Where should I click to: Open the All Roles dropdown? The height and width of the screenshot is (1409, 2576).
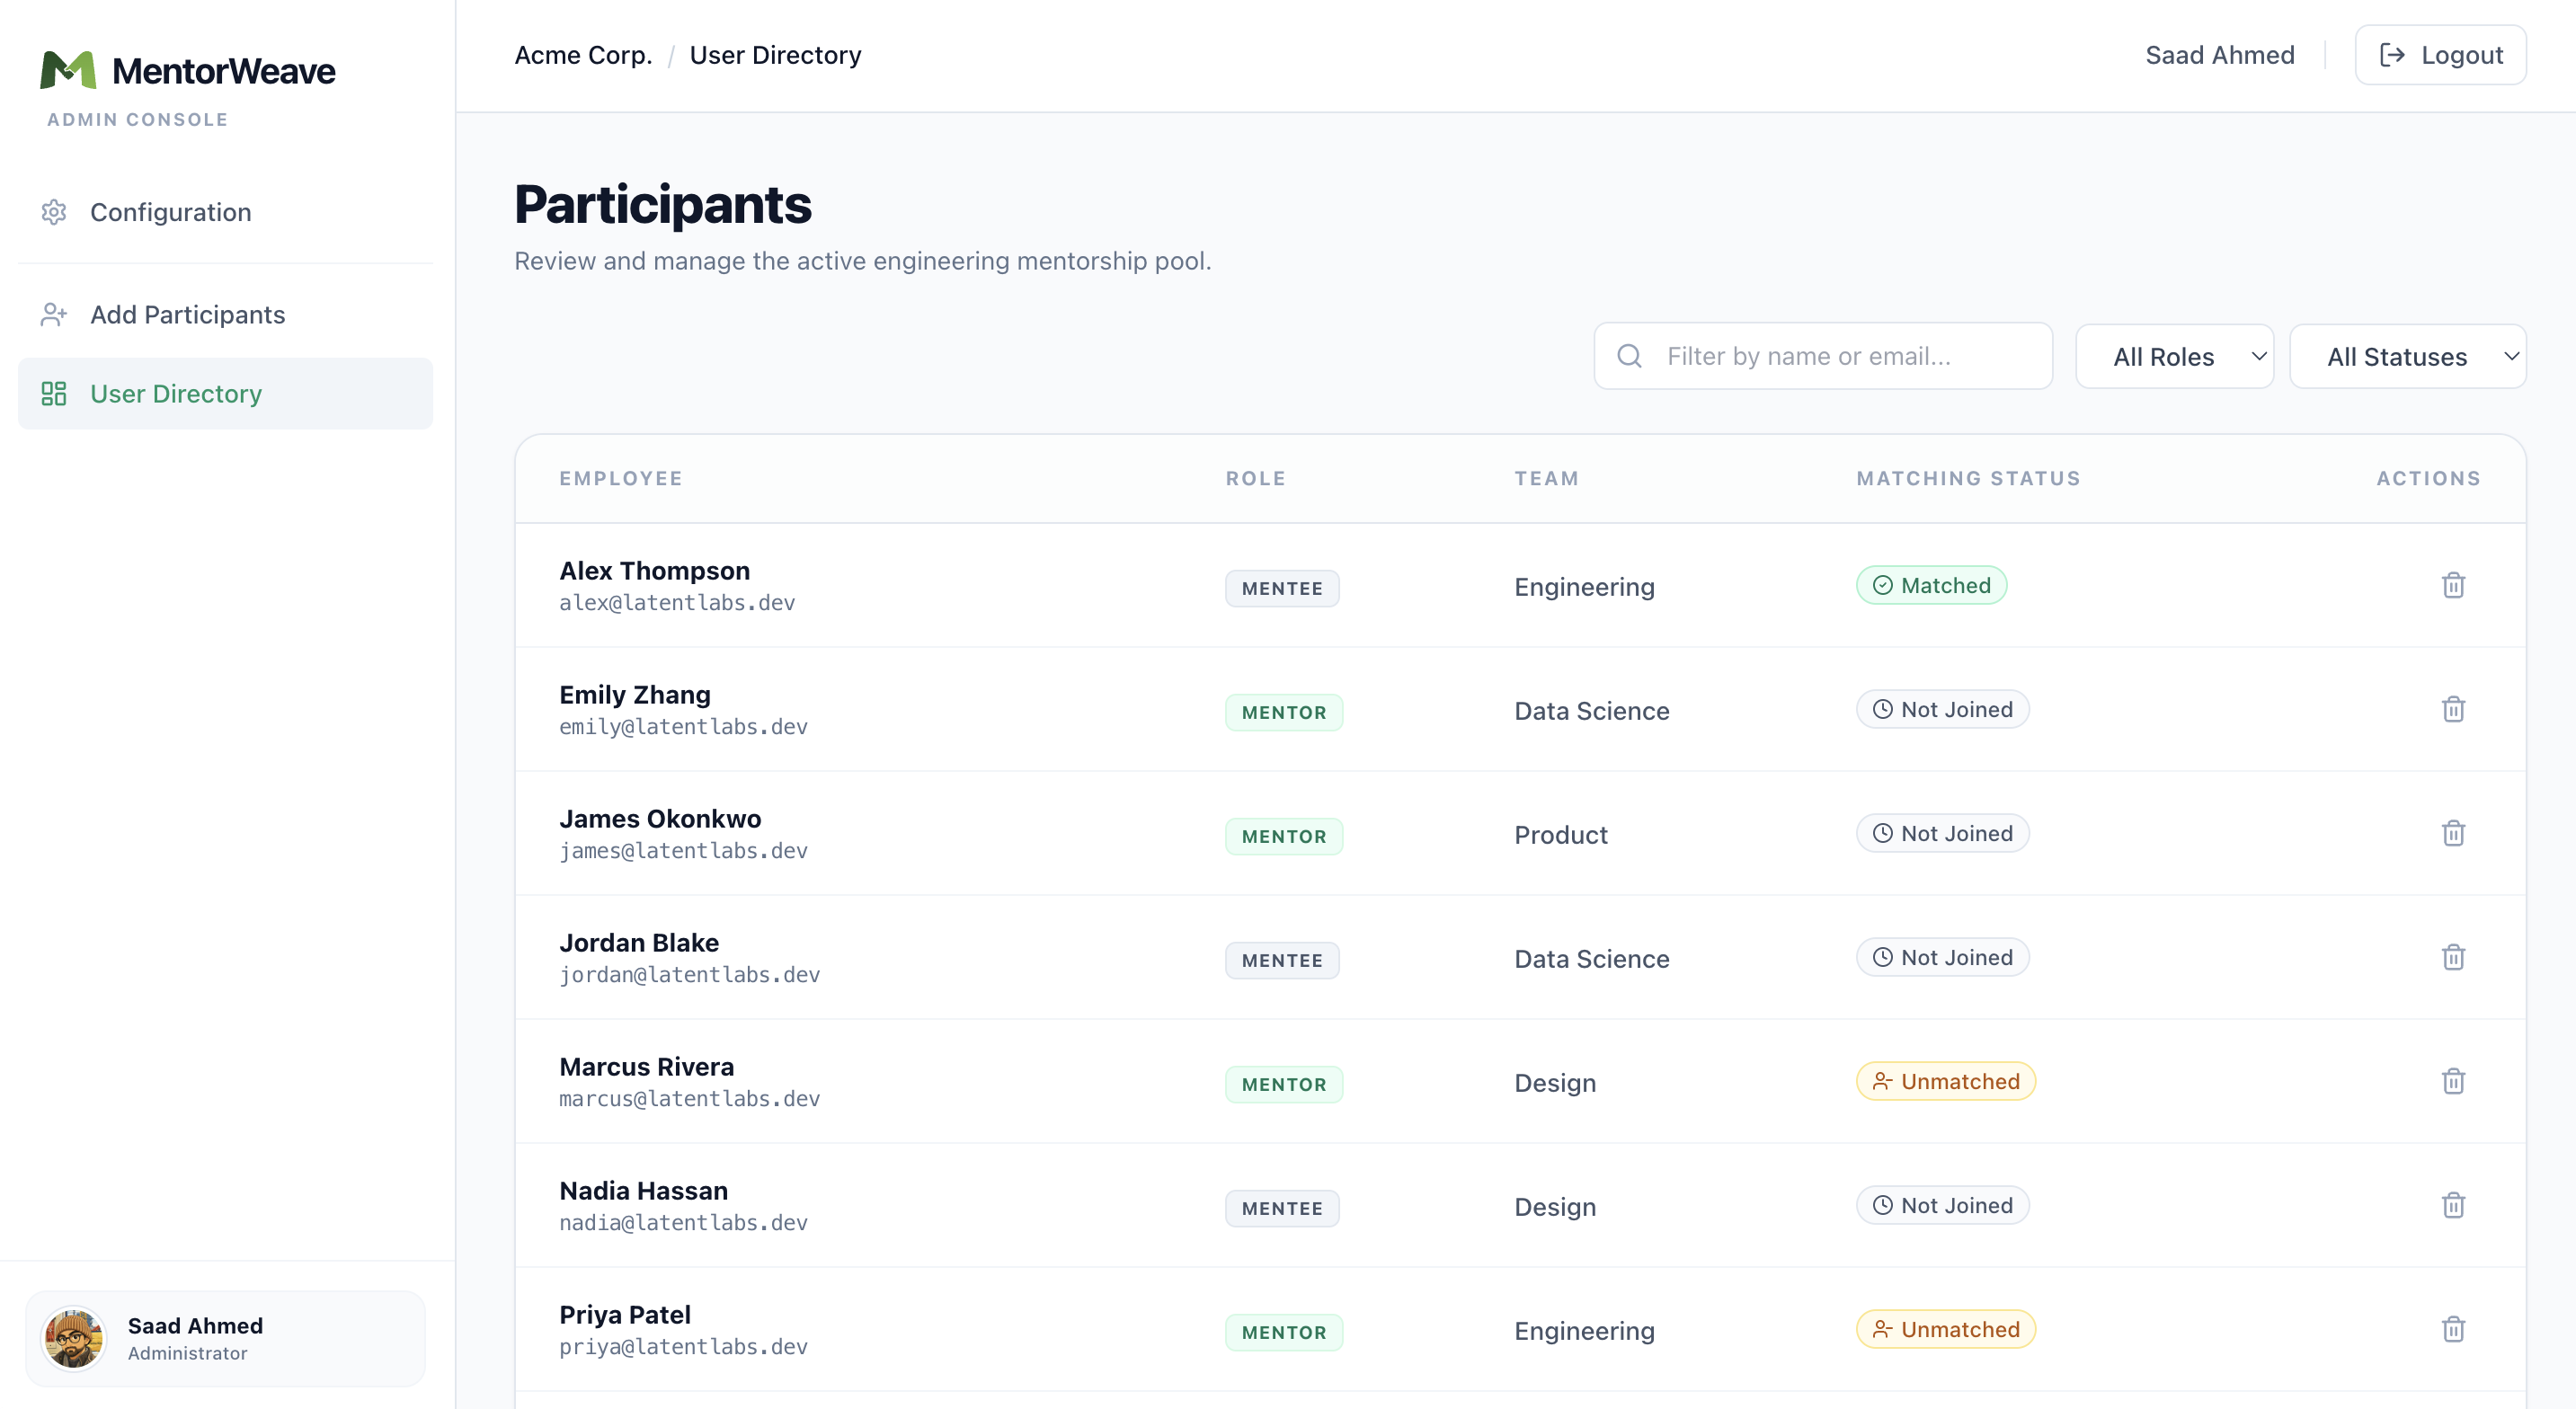[2175, 356]
